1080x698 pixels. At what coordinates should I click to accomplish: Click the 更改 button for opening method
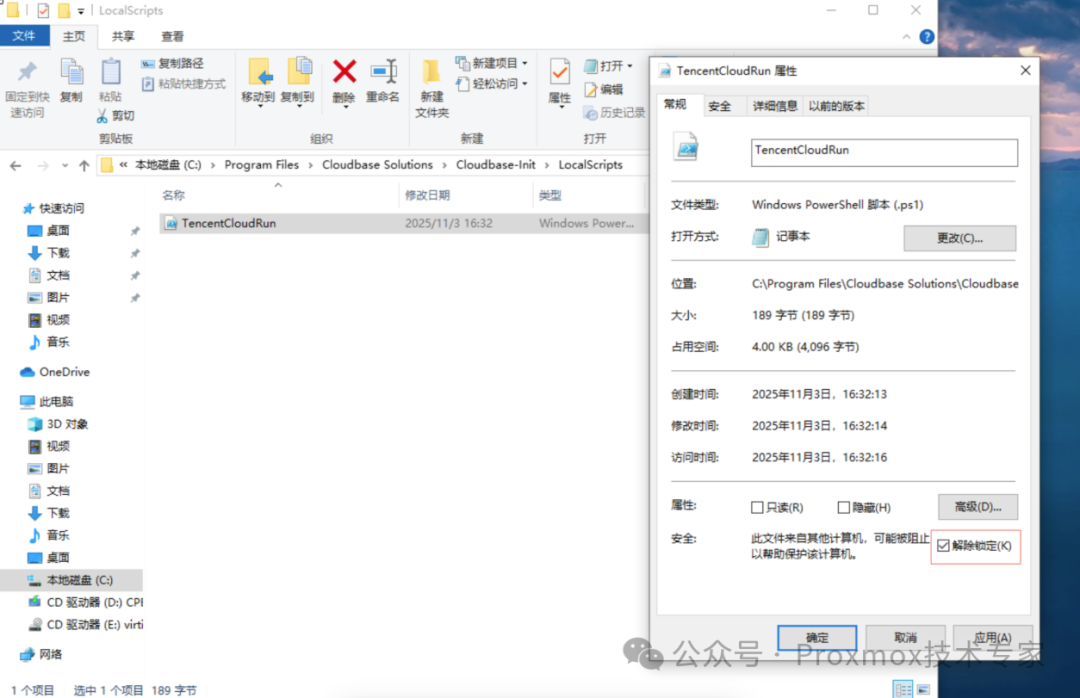pyautogui.click(x=959, y=238)
